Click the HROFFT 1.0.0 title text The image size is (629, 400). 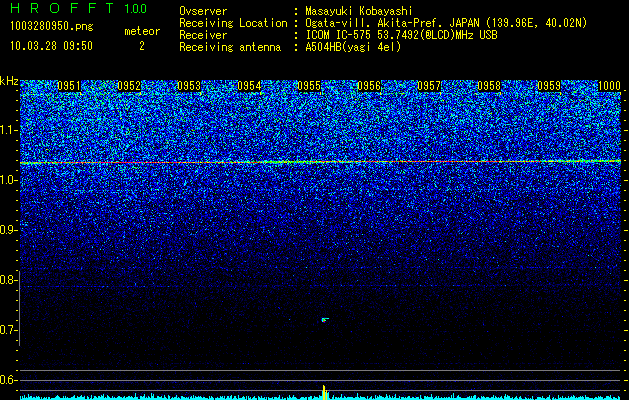(x=78, y=8)
